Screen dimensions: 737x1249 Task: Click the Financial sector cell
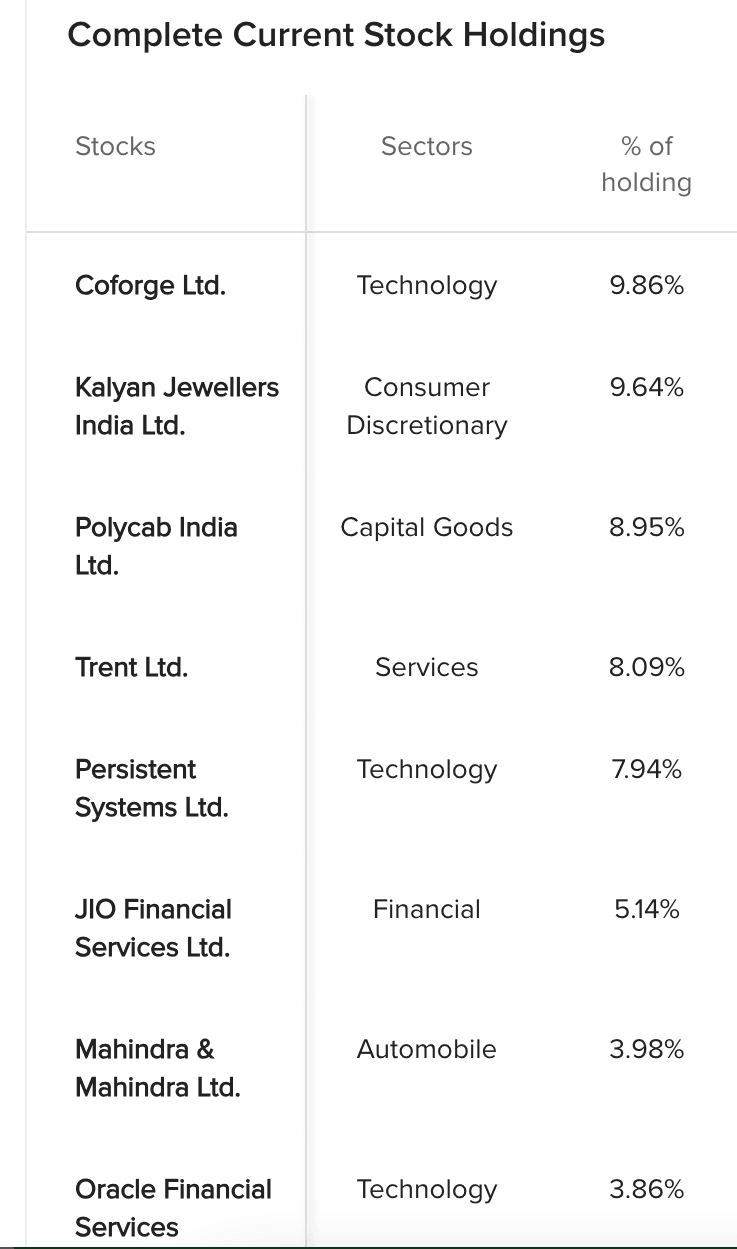pos(427,909)
